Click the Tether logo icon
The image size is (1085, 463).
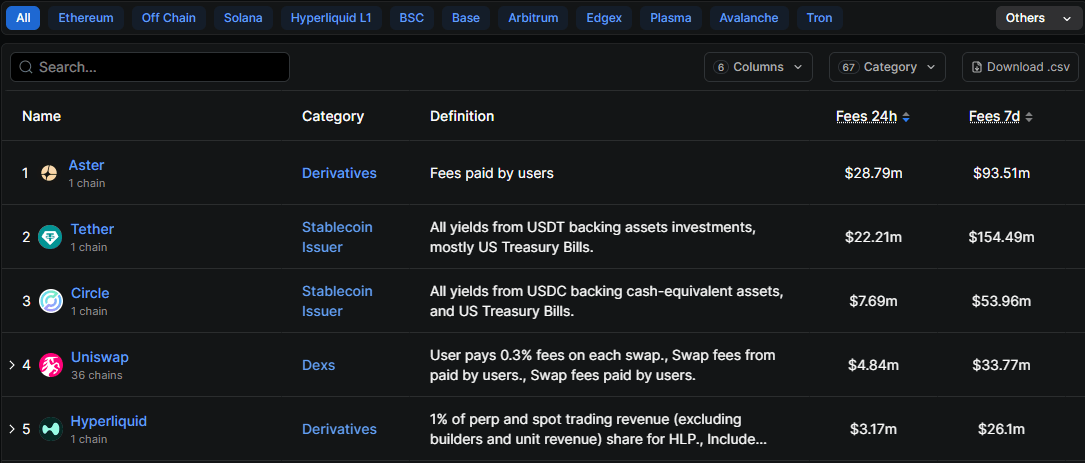(x=50, y=237)
